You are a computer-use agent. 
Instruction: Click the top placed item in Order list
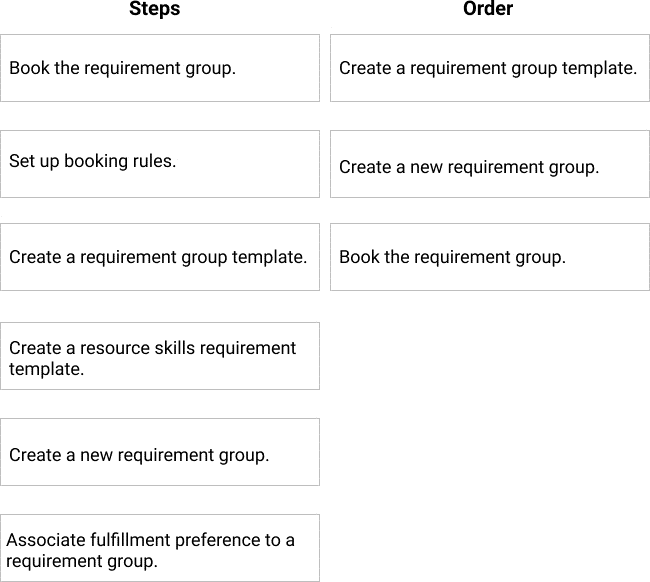[489, 68]
